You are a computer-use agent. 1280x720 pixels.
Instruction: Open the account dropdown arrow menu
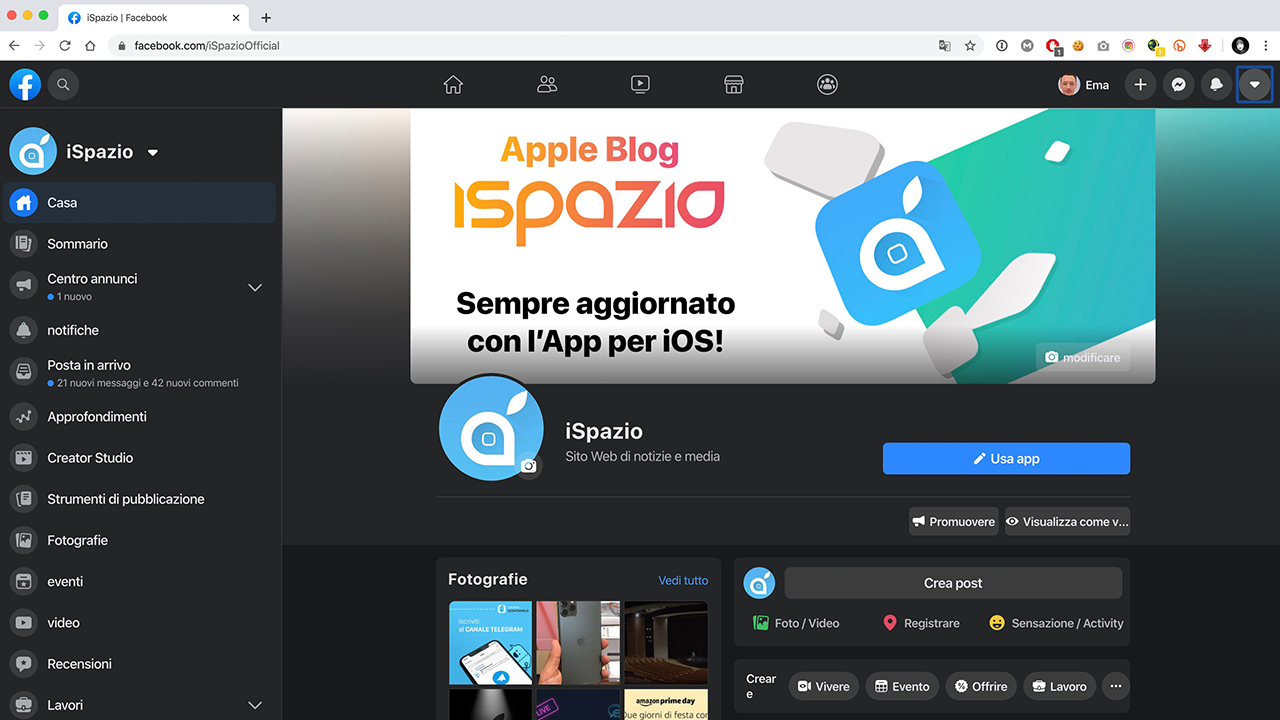pos(1254,85)
